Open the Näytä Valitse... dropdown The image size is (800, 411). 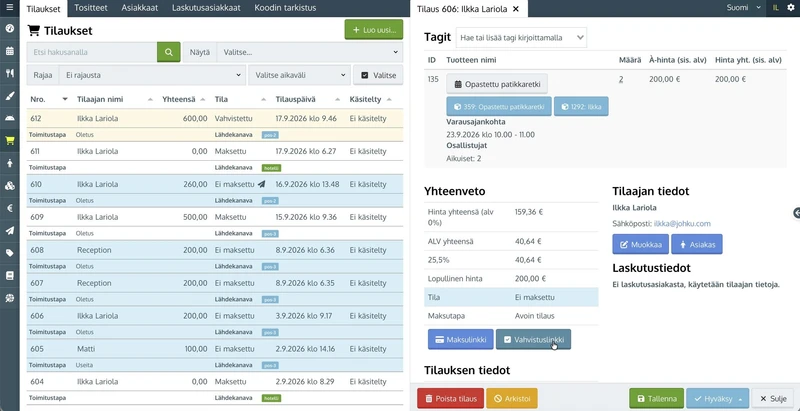[310, 52]
